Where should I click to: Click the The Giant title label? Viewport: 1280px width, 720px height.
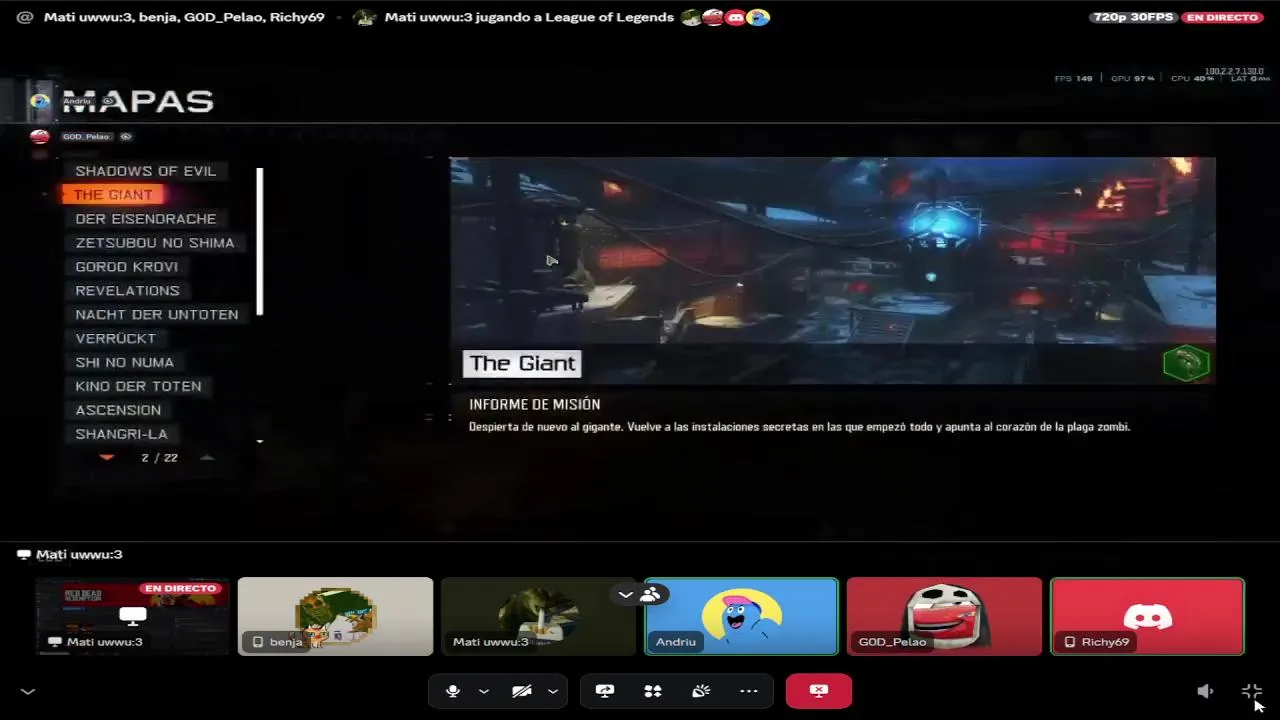pos(522,364)
